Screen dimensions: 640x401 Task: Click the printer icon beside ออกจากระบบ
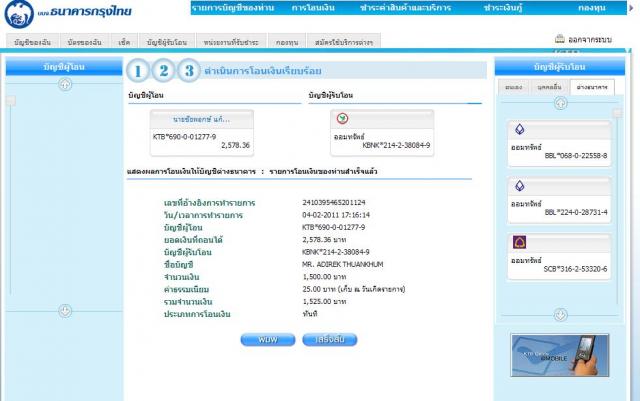coord(560,39)
